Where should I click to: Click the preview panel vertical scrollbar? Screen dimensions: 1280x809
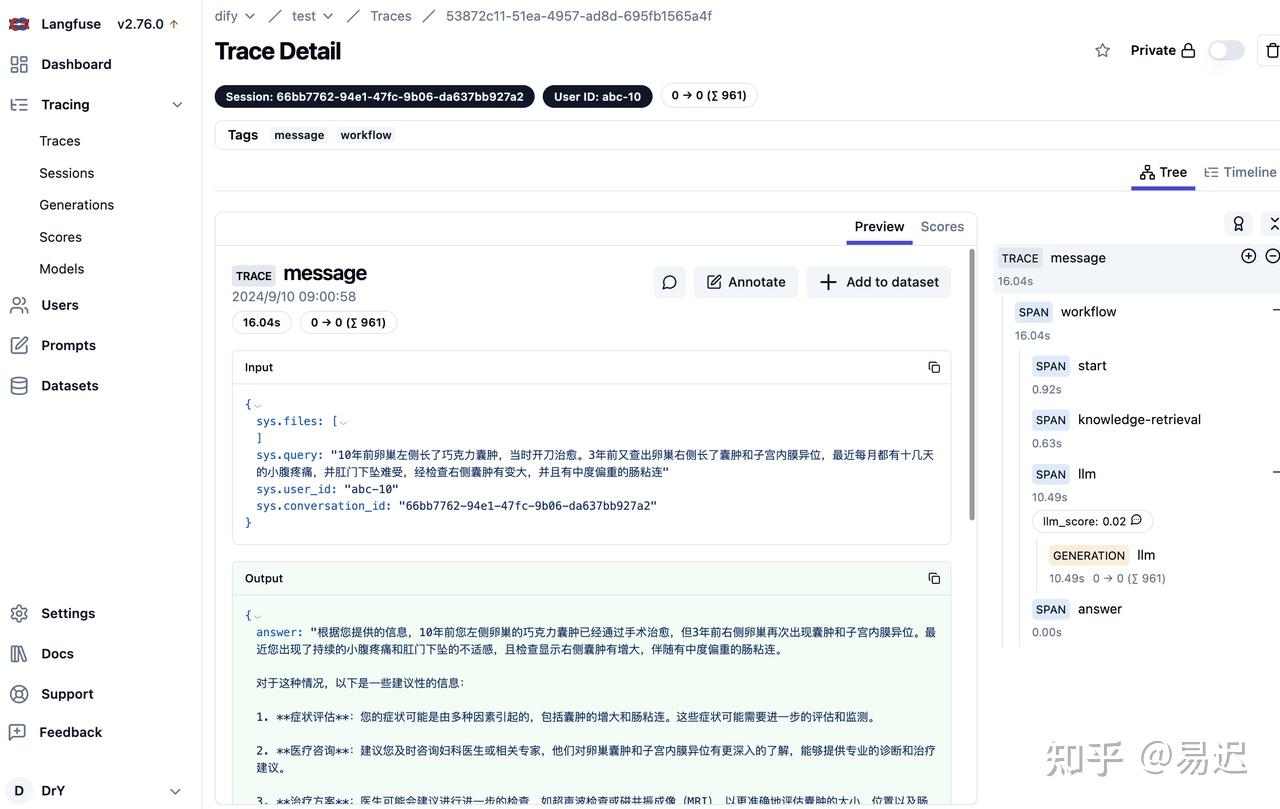click(x=971, y=385)
